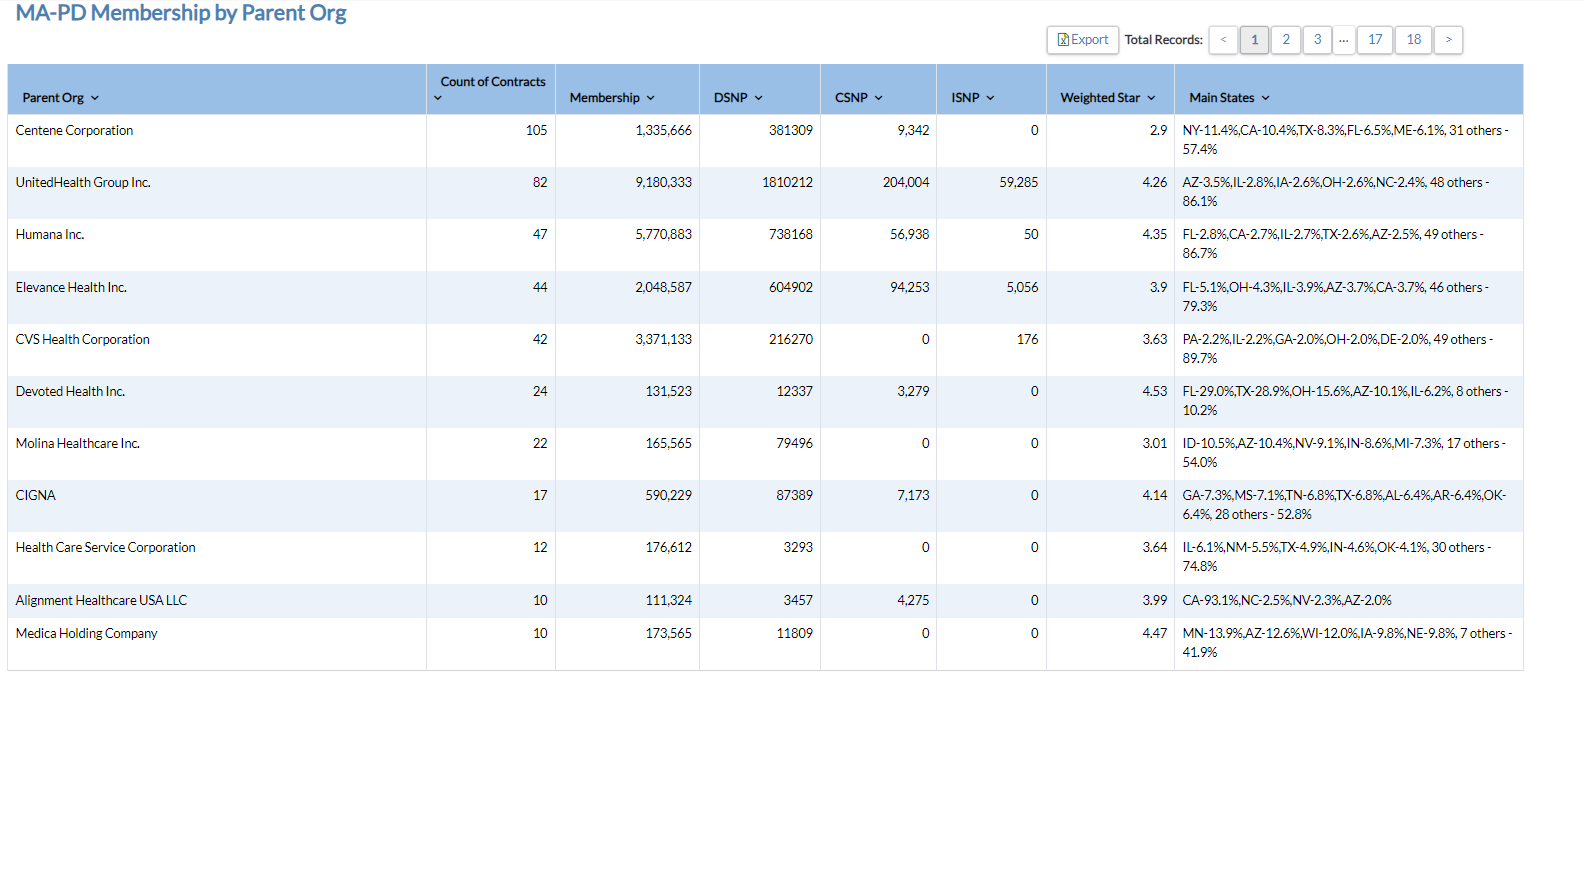This screenshot has width=1584, height=879.
Task: Select page 2 in pagination
Action: (x=1286, y=40)
